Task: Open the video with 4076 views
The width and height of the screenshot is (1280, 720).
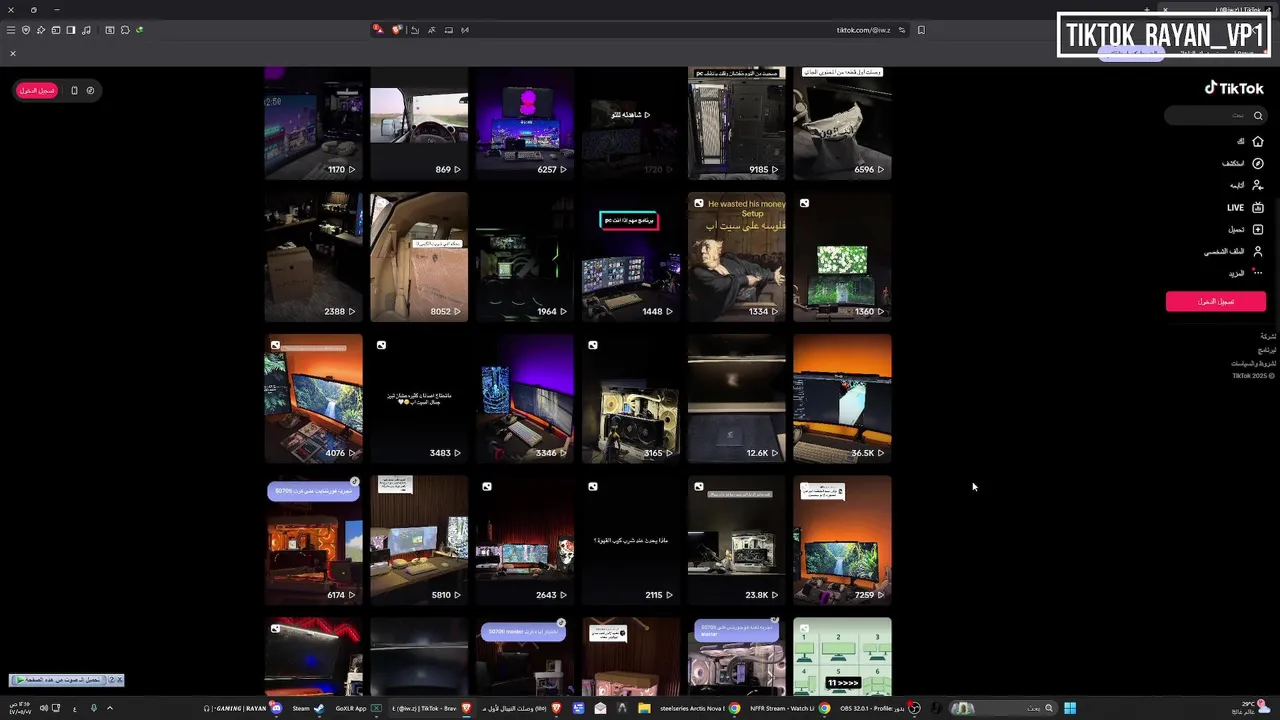Action: pyautogui.click(x=313, y=399)
